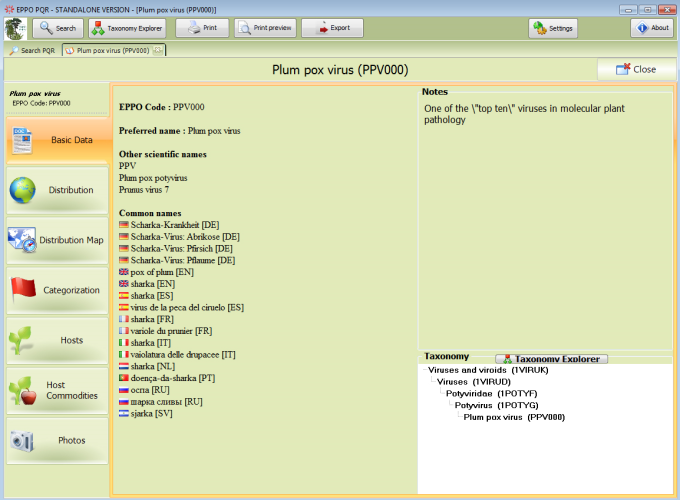Click Taxonomy Explorer button in Taxonomy panel
The width and height of the screenshot is (680, 500).
pyautogui.click(x=552, y=358)
